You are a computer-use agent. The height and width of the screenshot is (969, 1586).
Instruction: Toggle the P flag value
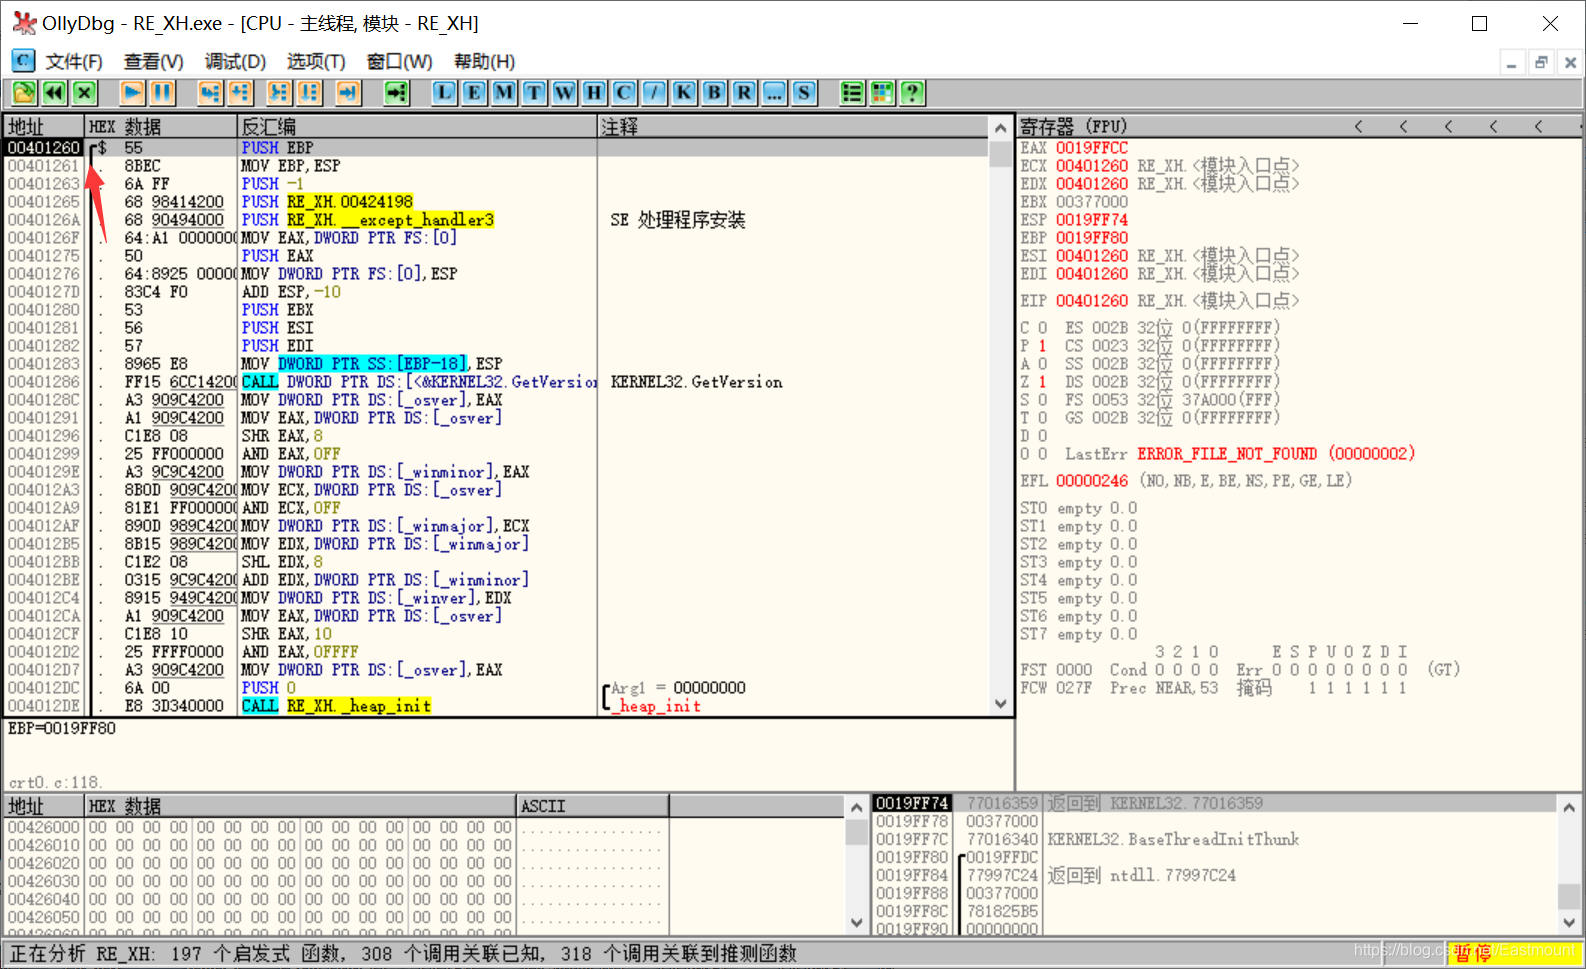click(1042, 346)
